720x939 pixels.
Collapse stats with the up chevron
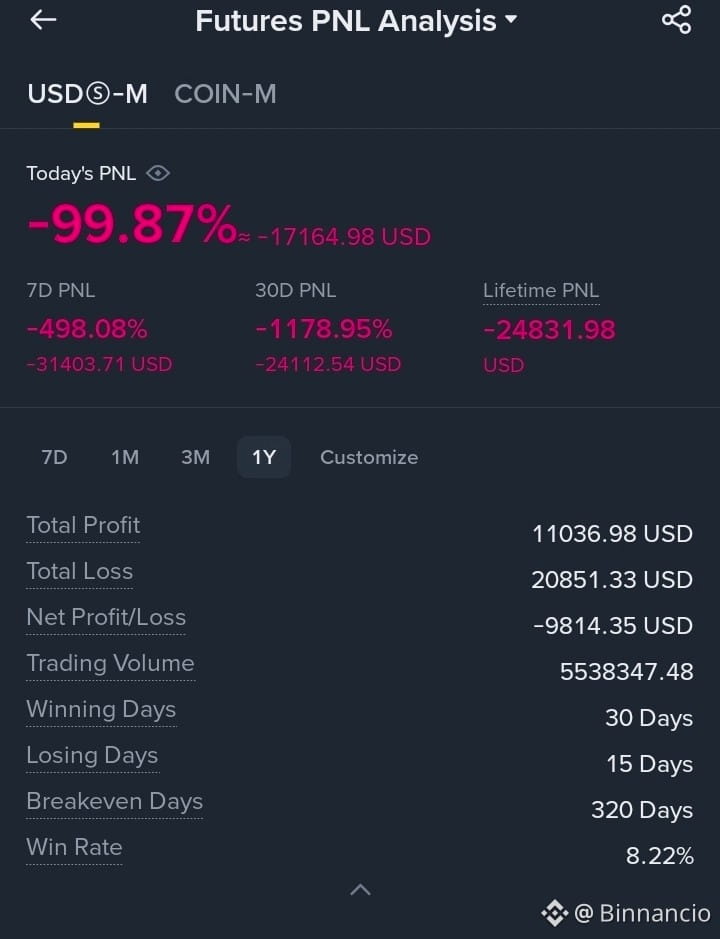[360, 890]
